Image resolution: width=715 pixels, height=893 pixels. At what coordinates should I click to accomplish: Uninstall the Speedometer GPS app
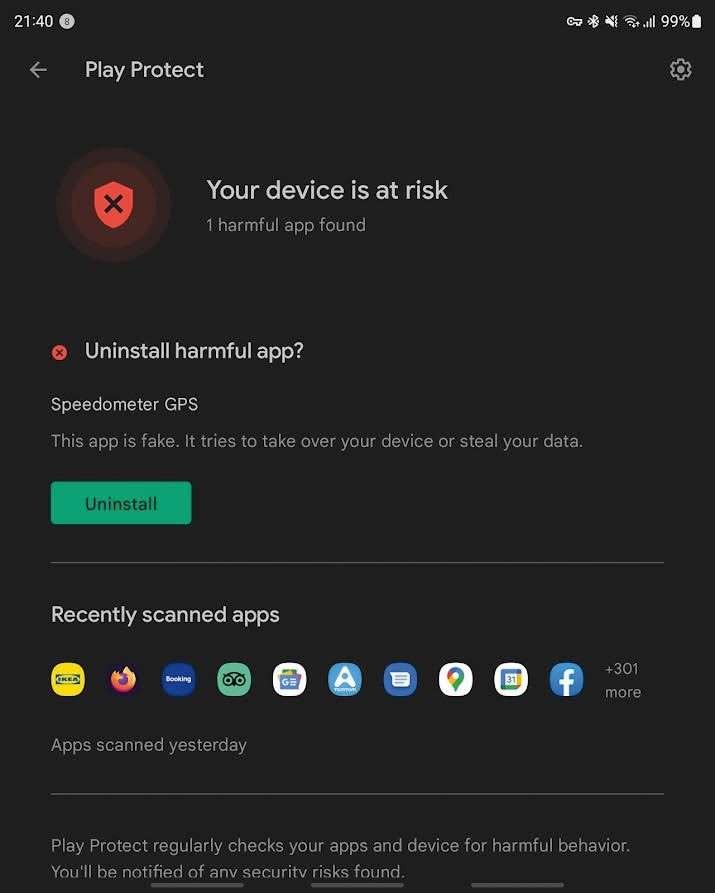121,503
